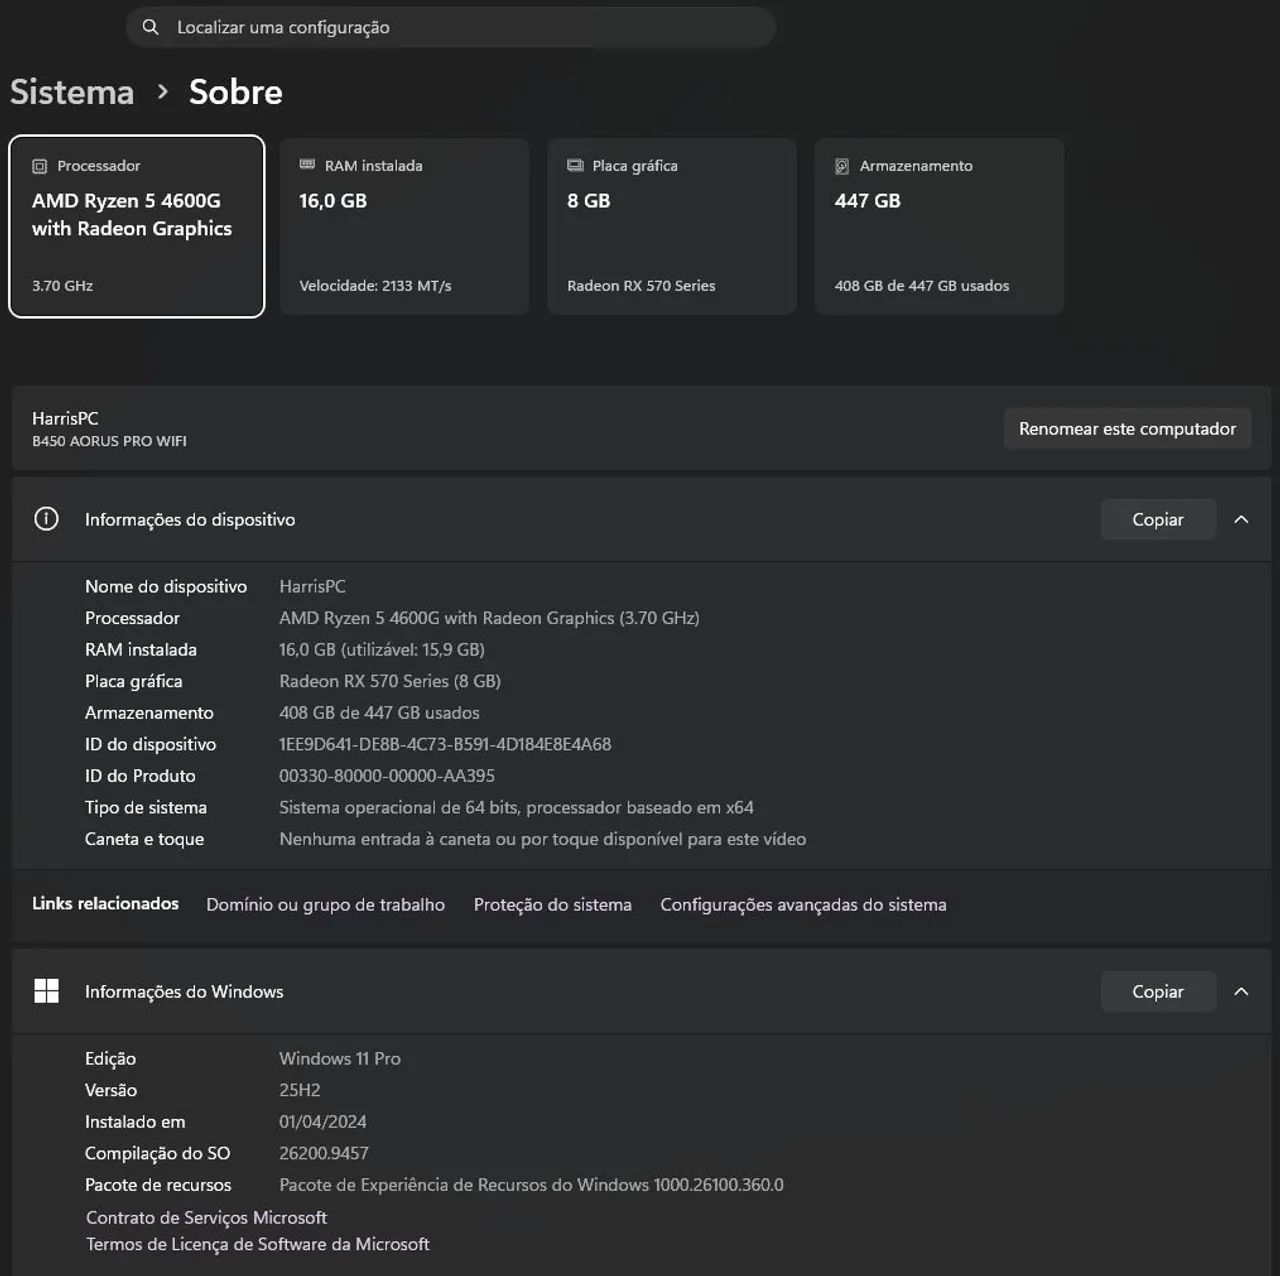This screenshot has width=1280, height=1276.
Task: Select the Processador AMD Ryzen card
Action: tap(137, 226)
